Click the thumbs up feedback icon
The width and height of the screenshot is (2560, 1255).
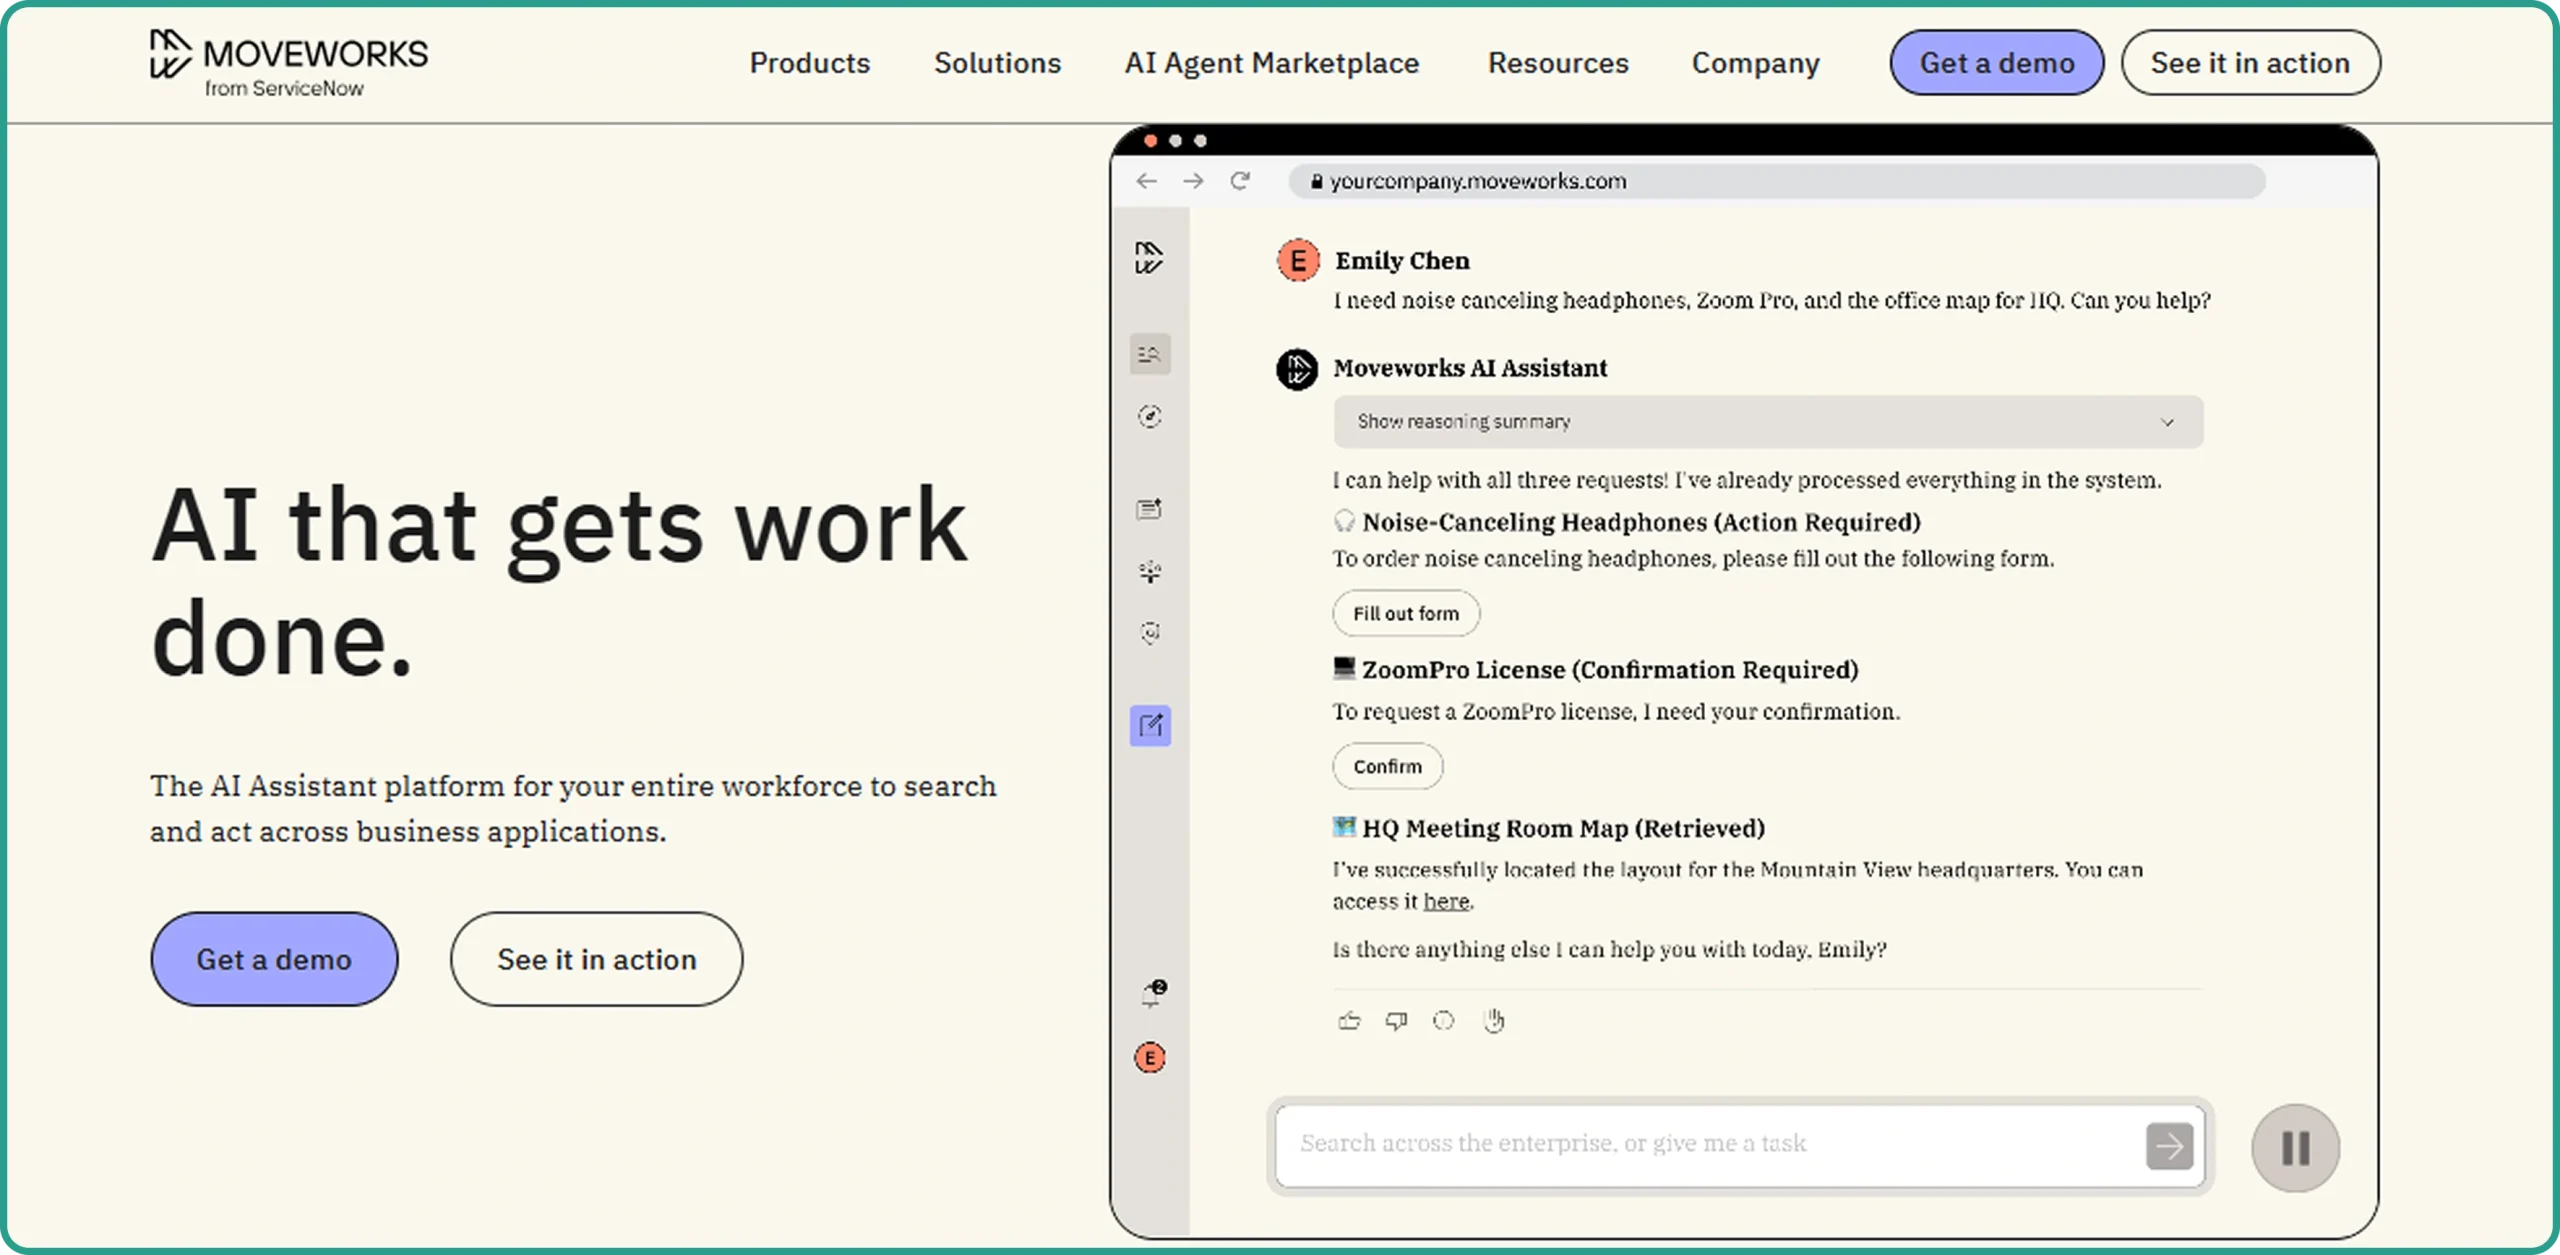(1349, 1020)
